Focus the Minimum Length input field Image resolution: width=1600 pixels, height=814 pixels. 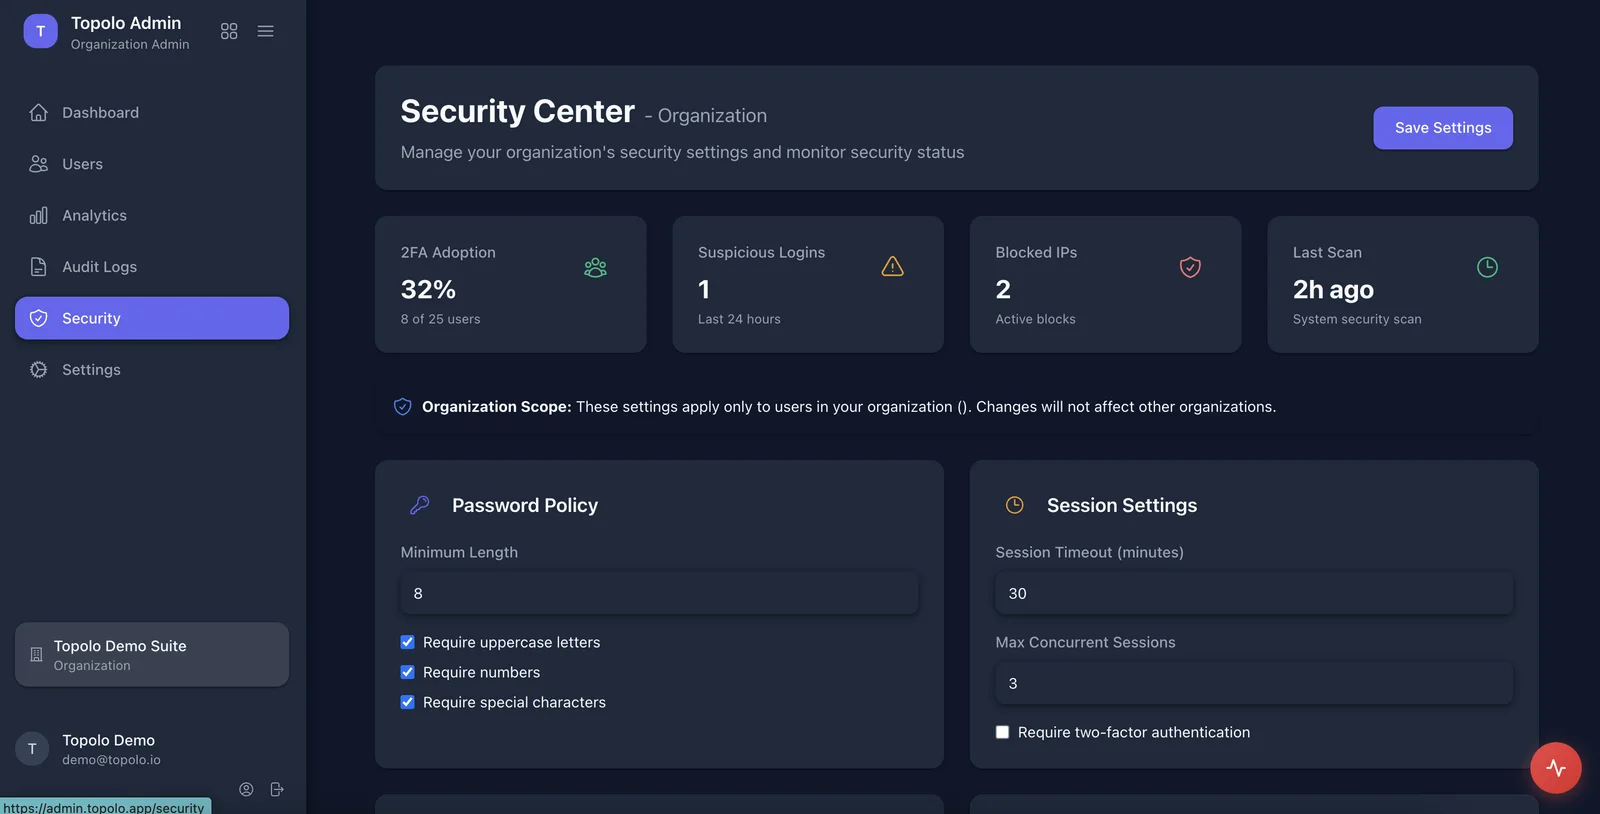point(659,594)
